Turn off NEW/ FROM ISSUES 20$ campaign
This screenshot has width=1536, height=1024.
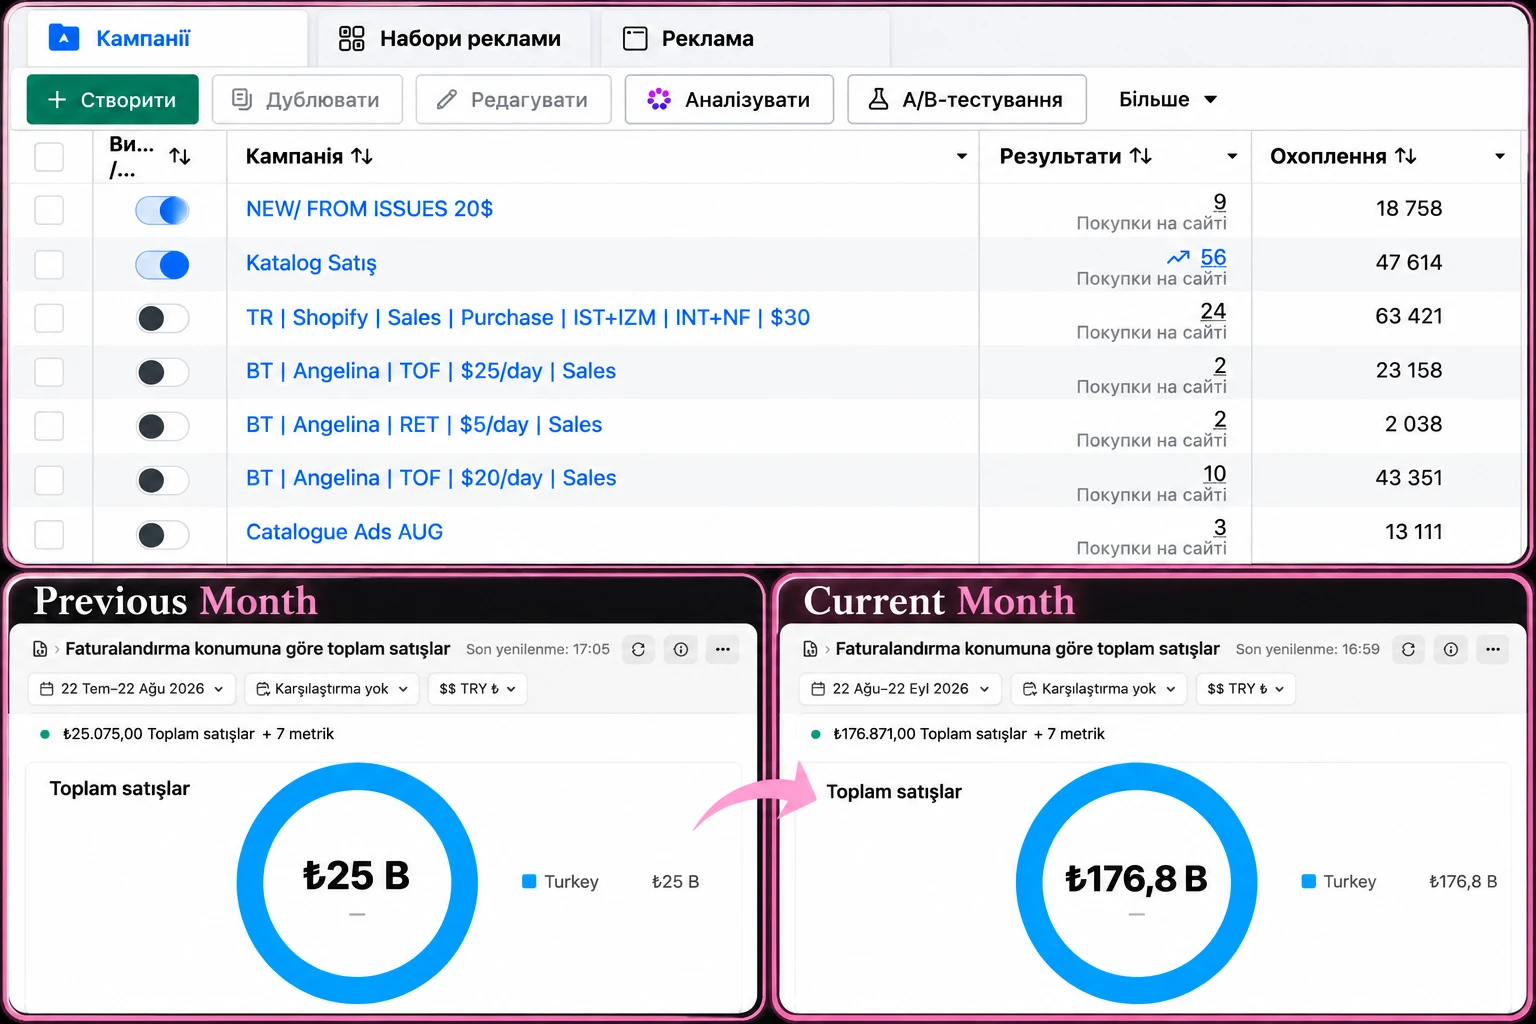coord(162,210)
